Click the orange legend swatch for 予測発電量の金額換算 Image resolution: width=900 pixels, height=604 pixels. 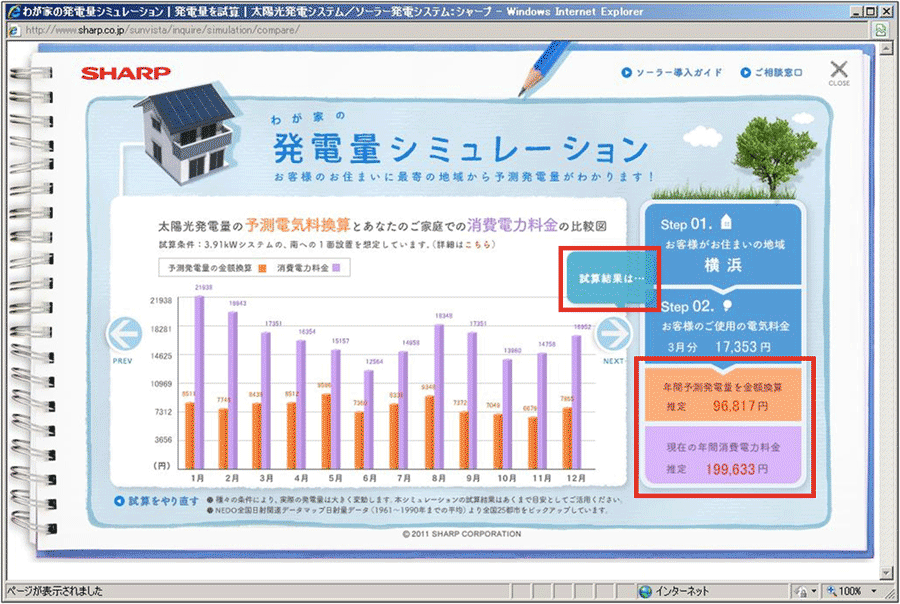pos(261,269)
